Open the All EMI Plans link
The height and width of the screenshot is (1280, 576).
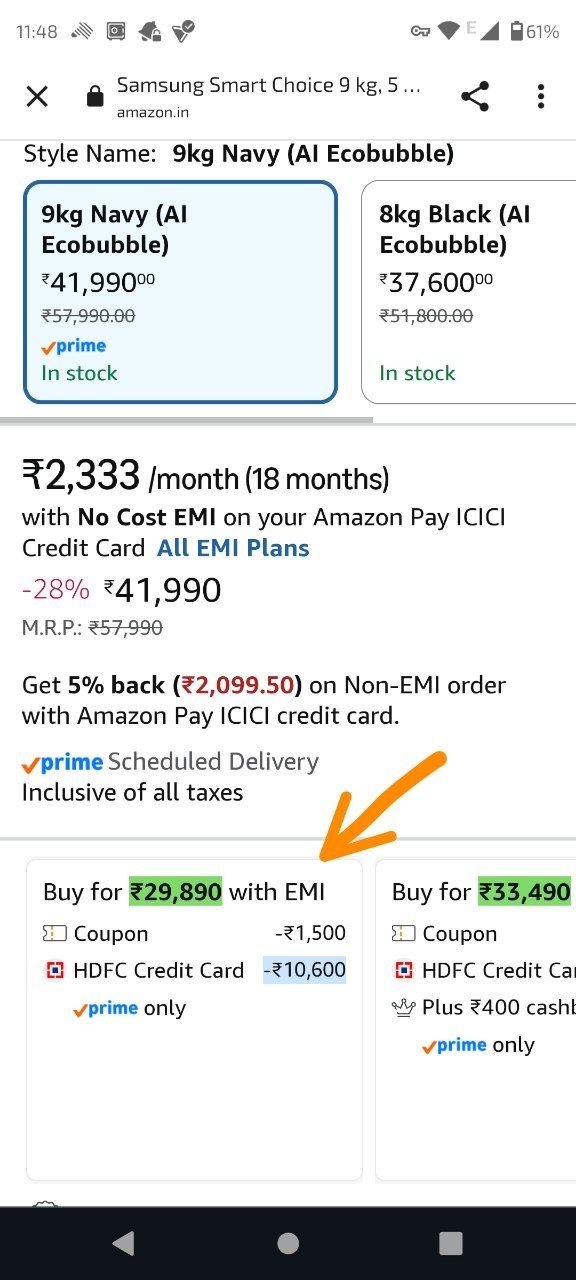[x=233, y=548]
